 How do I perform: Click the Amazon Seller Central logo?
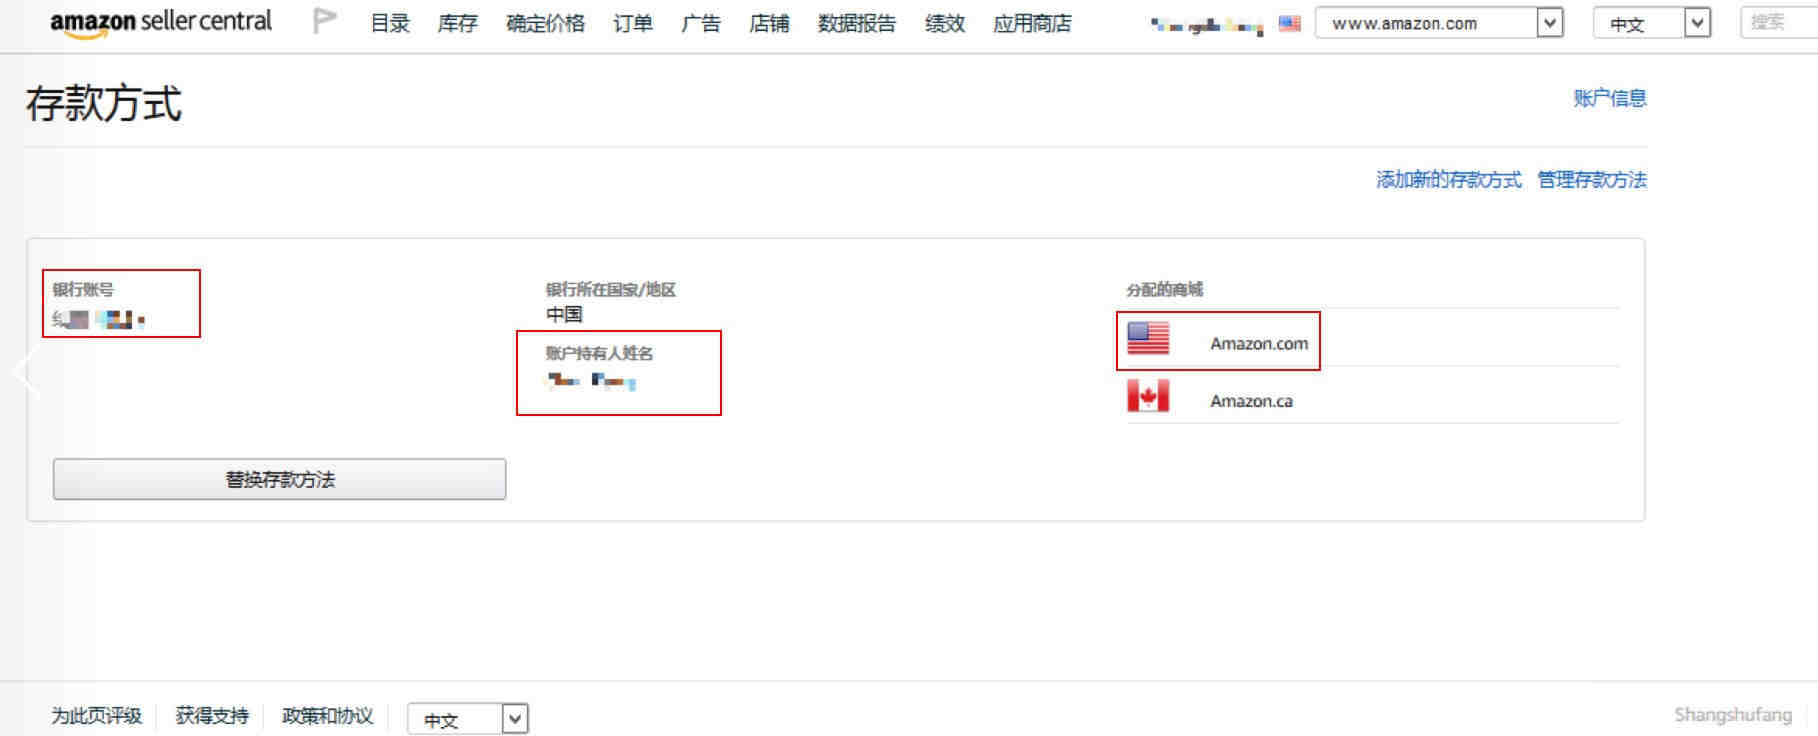point(161,22)
